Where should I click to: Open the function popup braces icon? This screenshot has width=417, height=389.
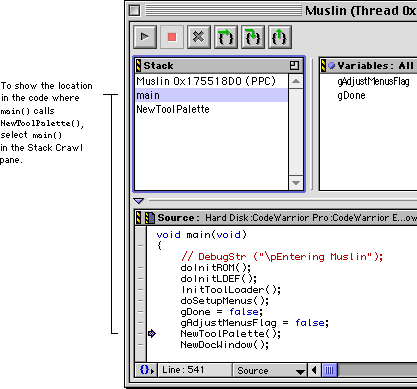click(x=146, y=370)
